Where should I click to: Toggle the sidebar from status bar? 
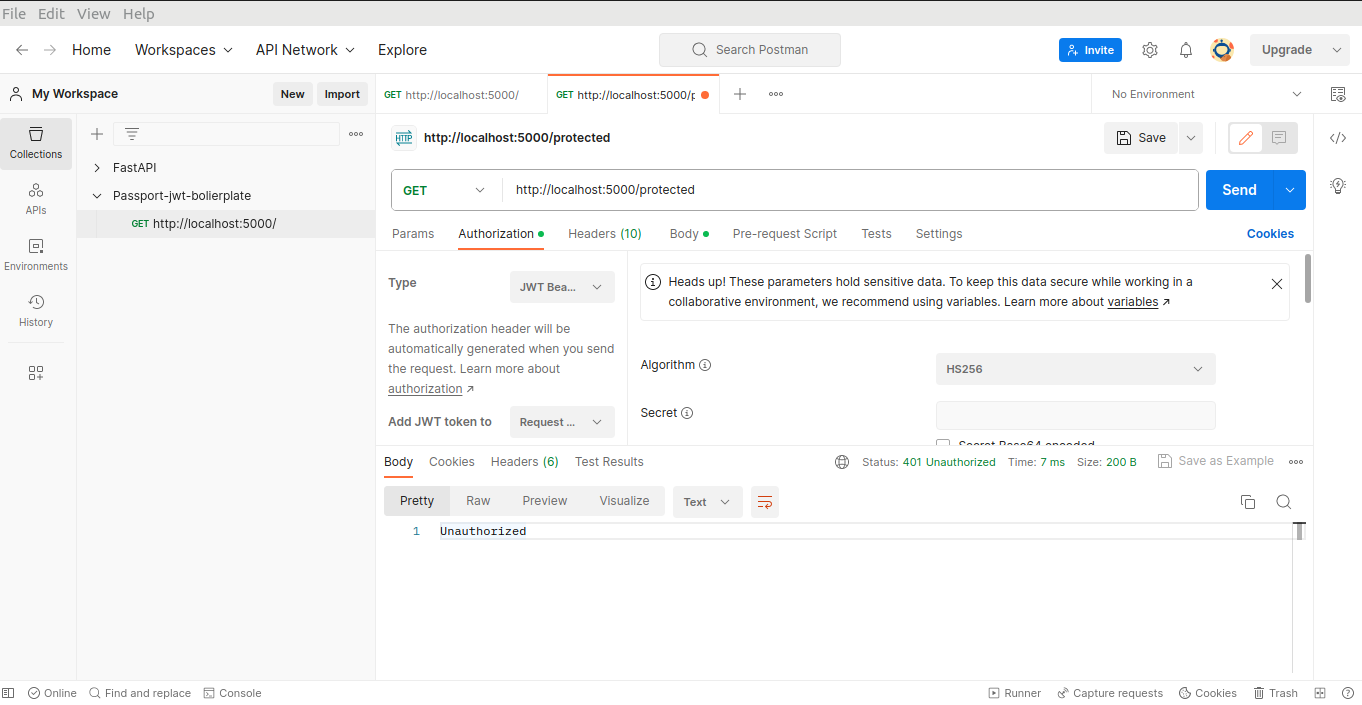tap(8, 693)
